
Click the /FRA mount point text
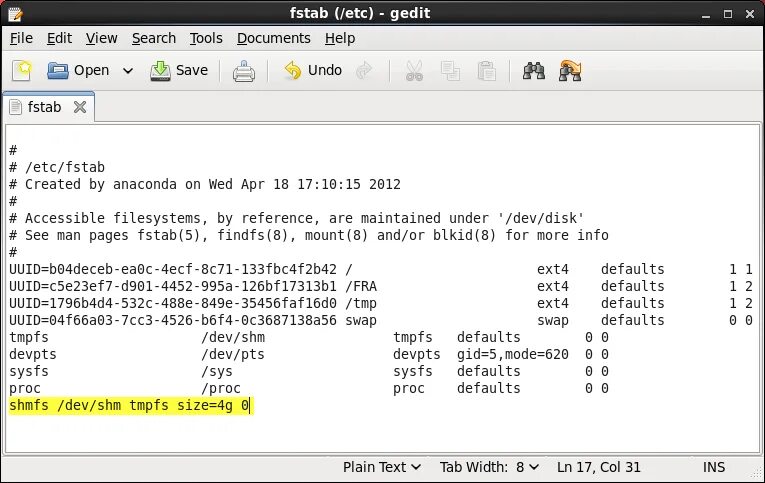[361, 286]
